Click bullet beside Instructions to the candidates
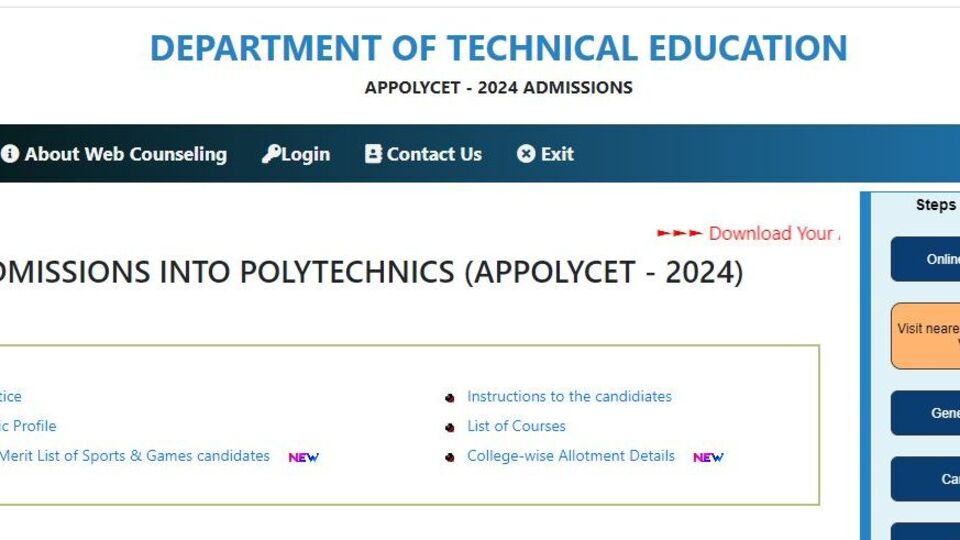The width and height of the screenshot is (960, 540). click(449, 398)
